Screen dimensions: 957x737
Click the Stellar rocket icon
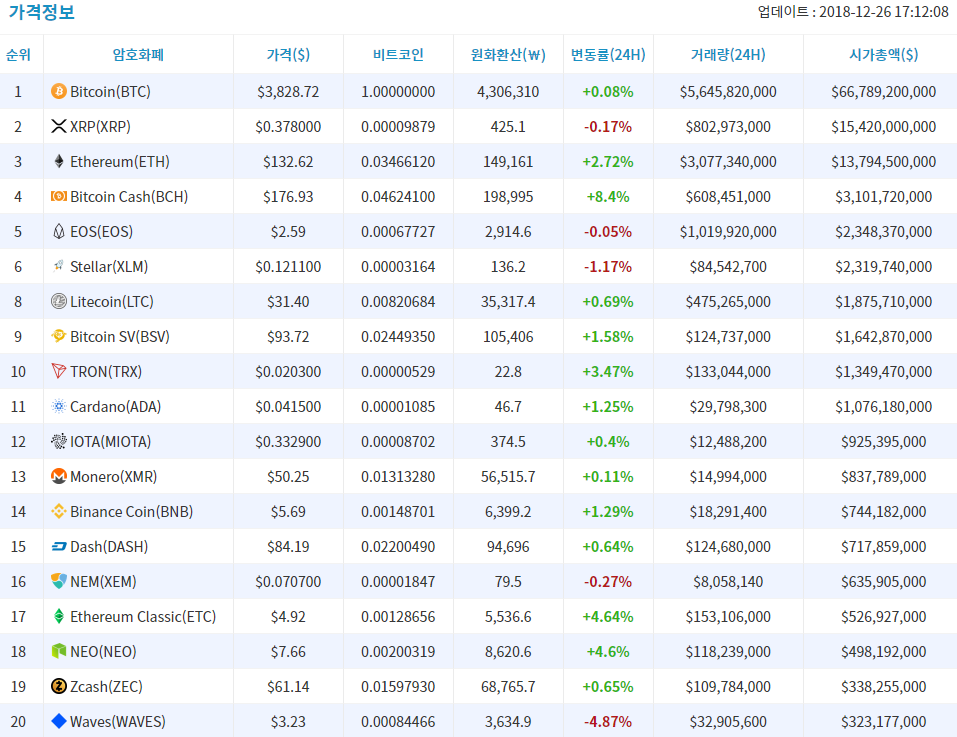(x=59, y=265)
